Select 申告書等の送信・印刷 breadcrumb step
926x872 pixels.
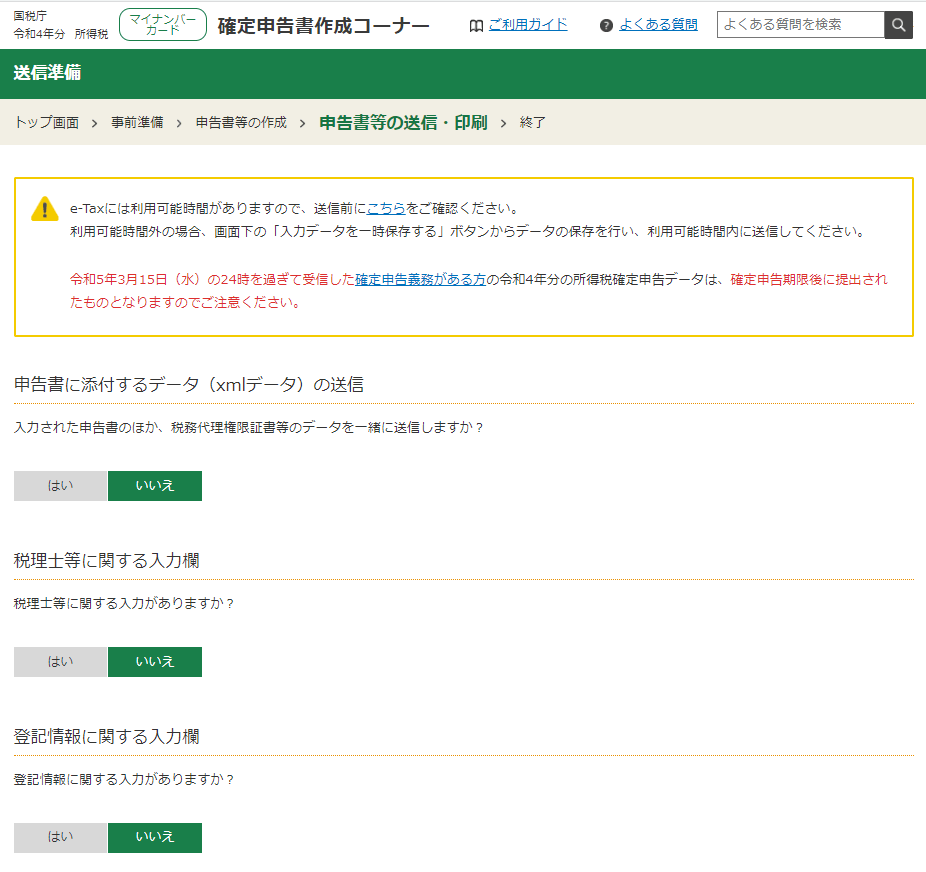[403, 122]
